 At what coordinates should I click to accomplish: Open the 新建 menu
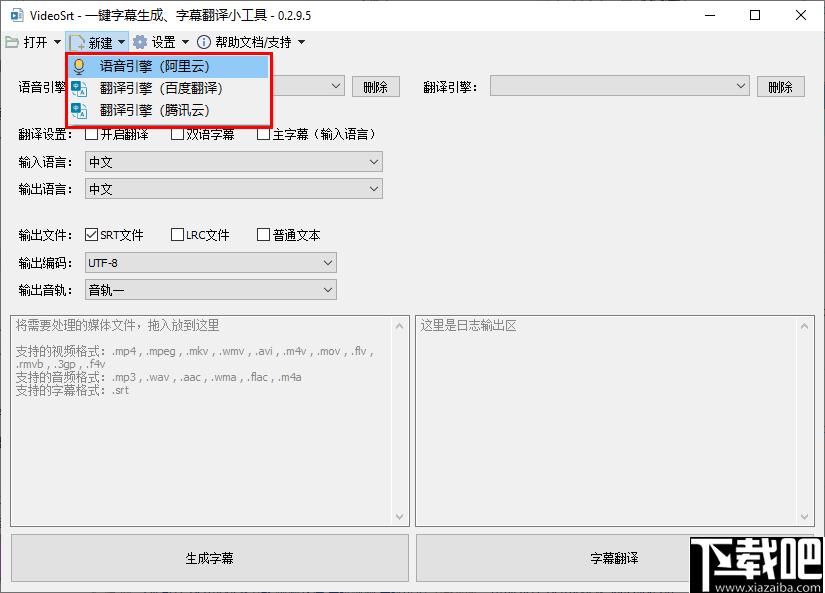pos(97,42)
